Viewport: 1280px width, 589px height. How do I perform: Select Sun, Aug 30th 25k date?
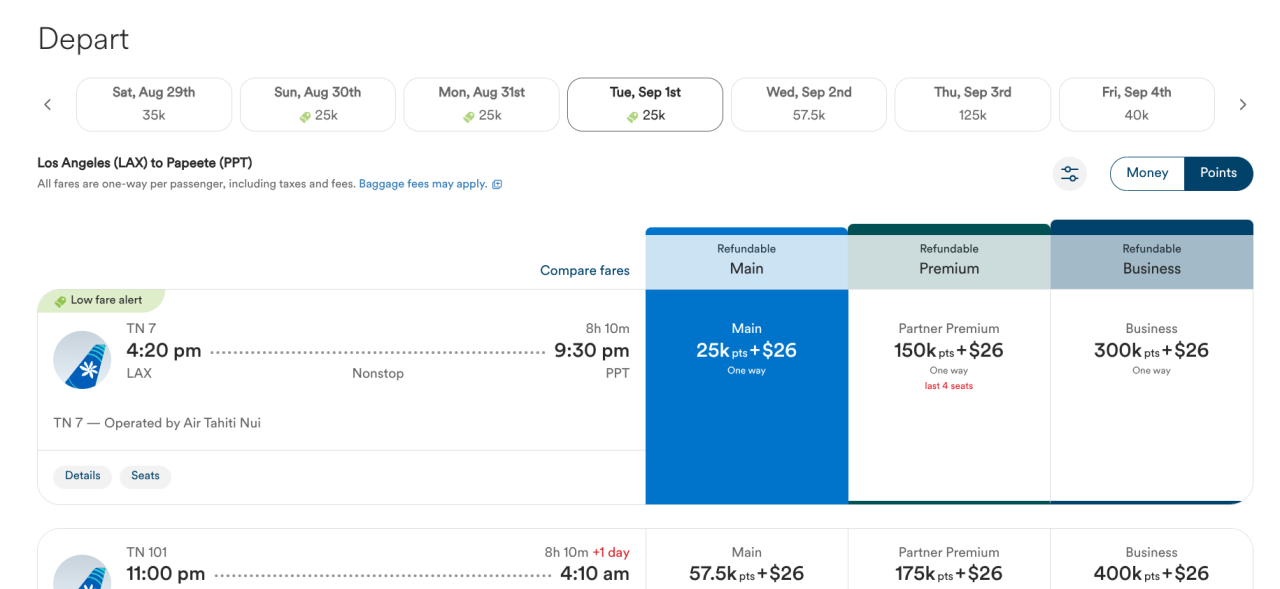(318, 104)
